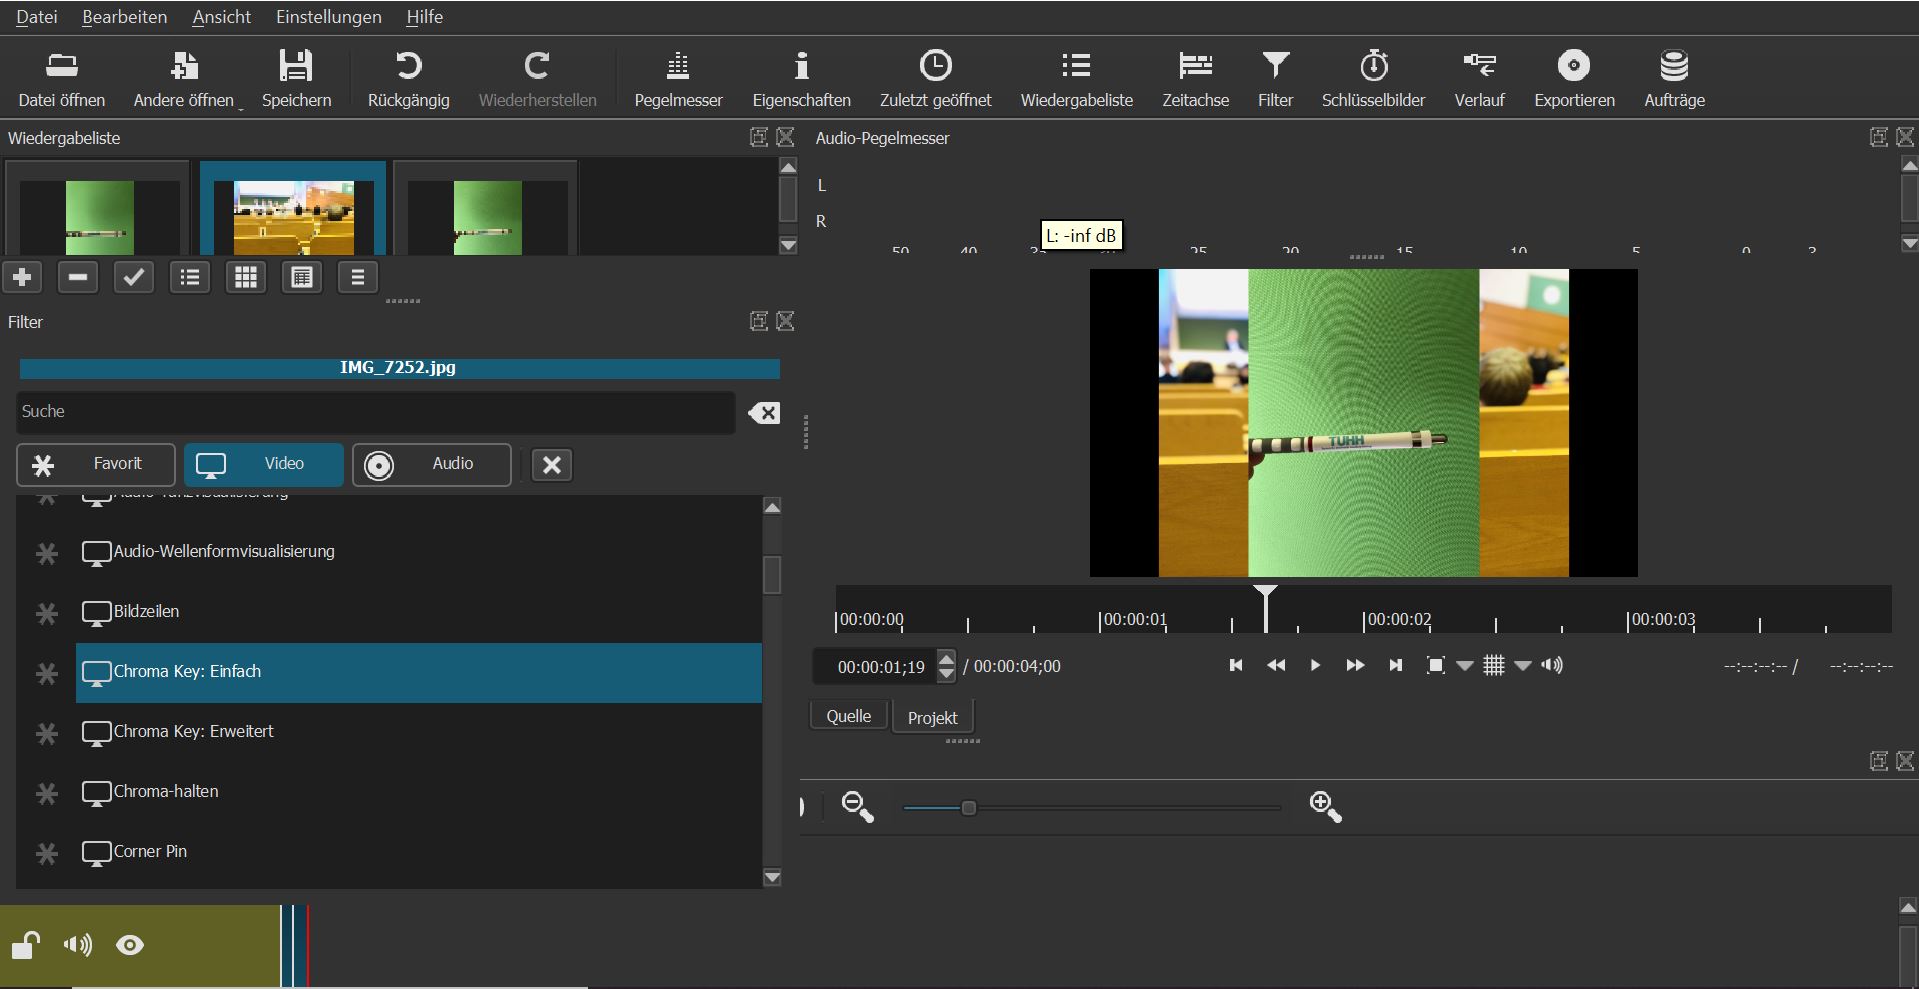Unlock the timeline track lock
Screen dimensions: 1919x989
click(25, 945)
